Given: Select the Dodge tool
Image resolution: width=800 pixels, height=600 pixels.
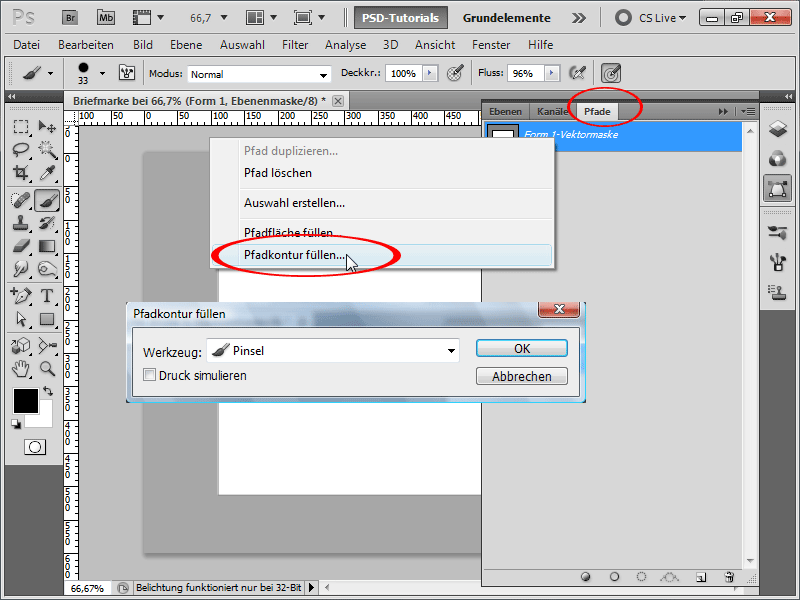Looking at the screenshot, I should tap(47, 269).
